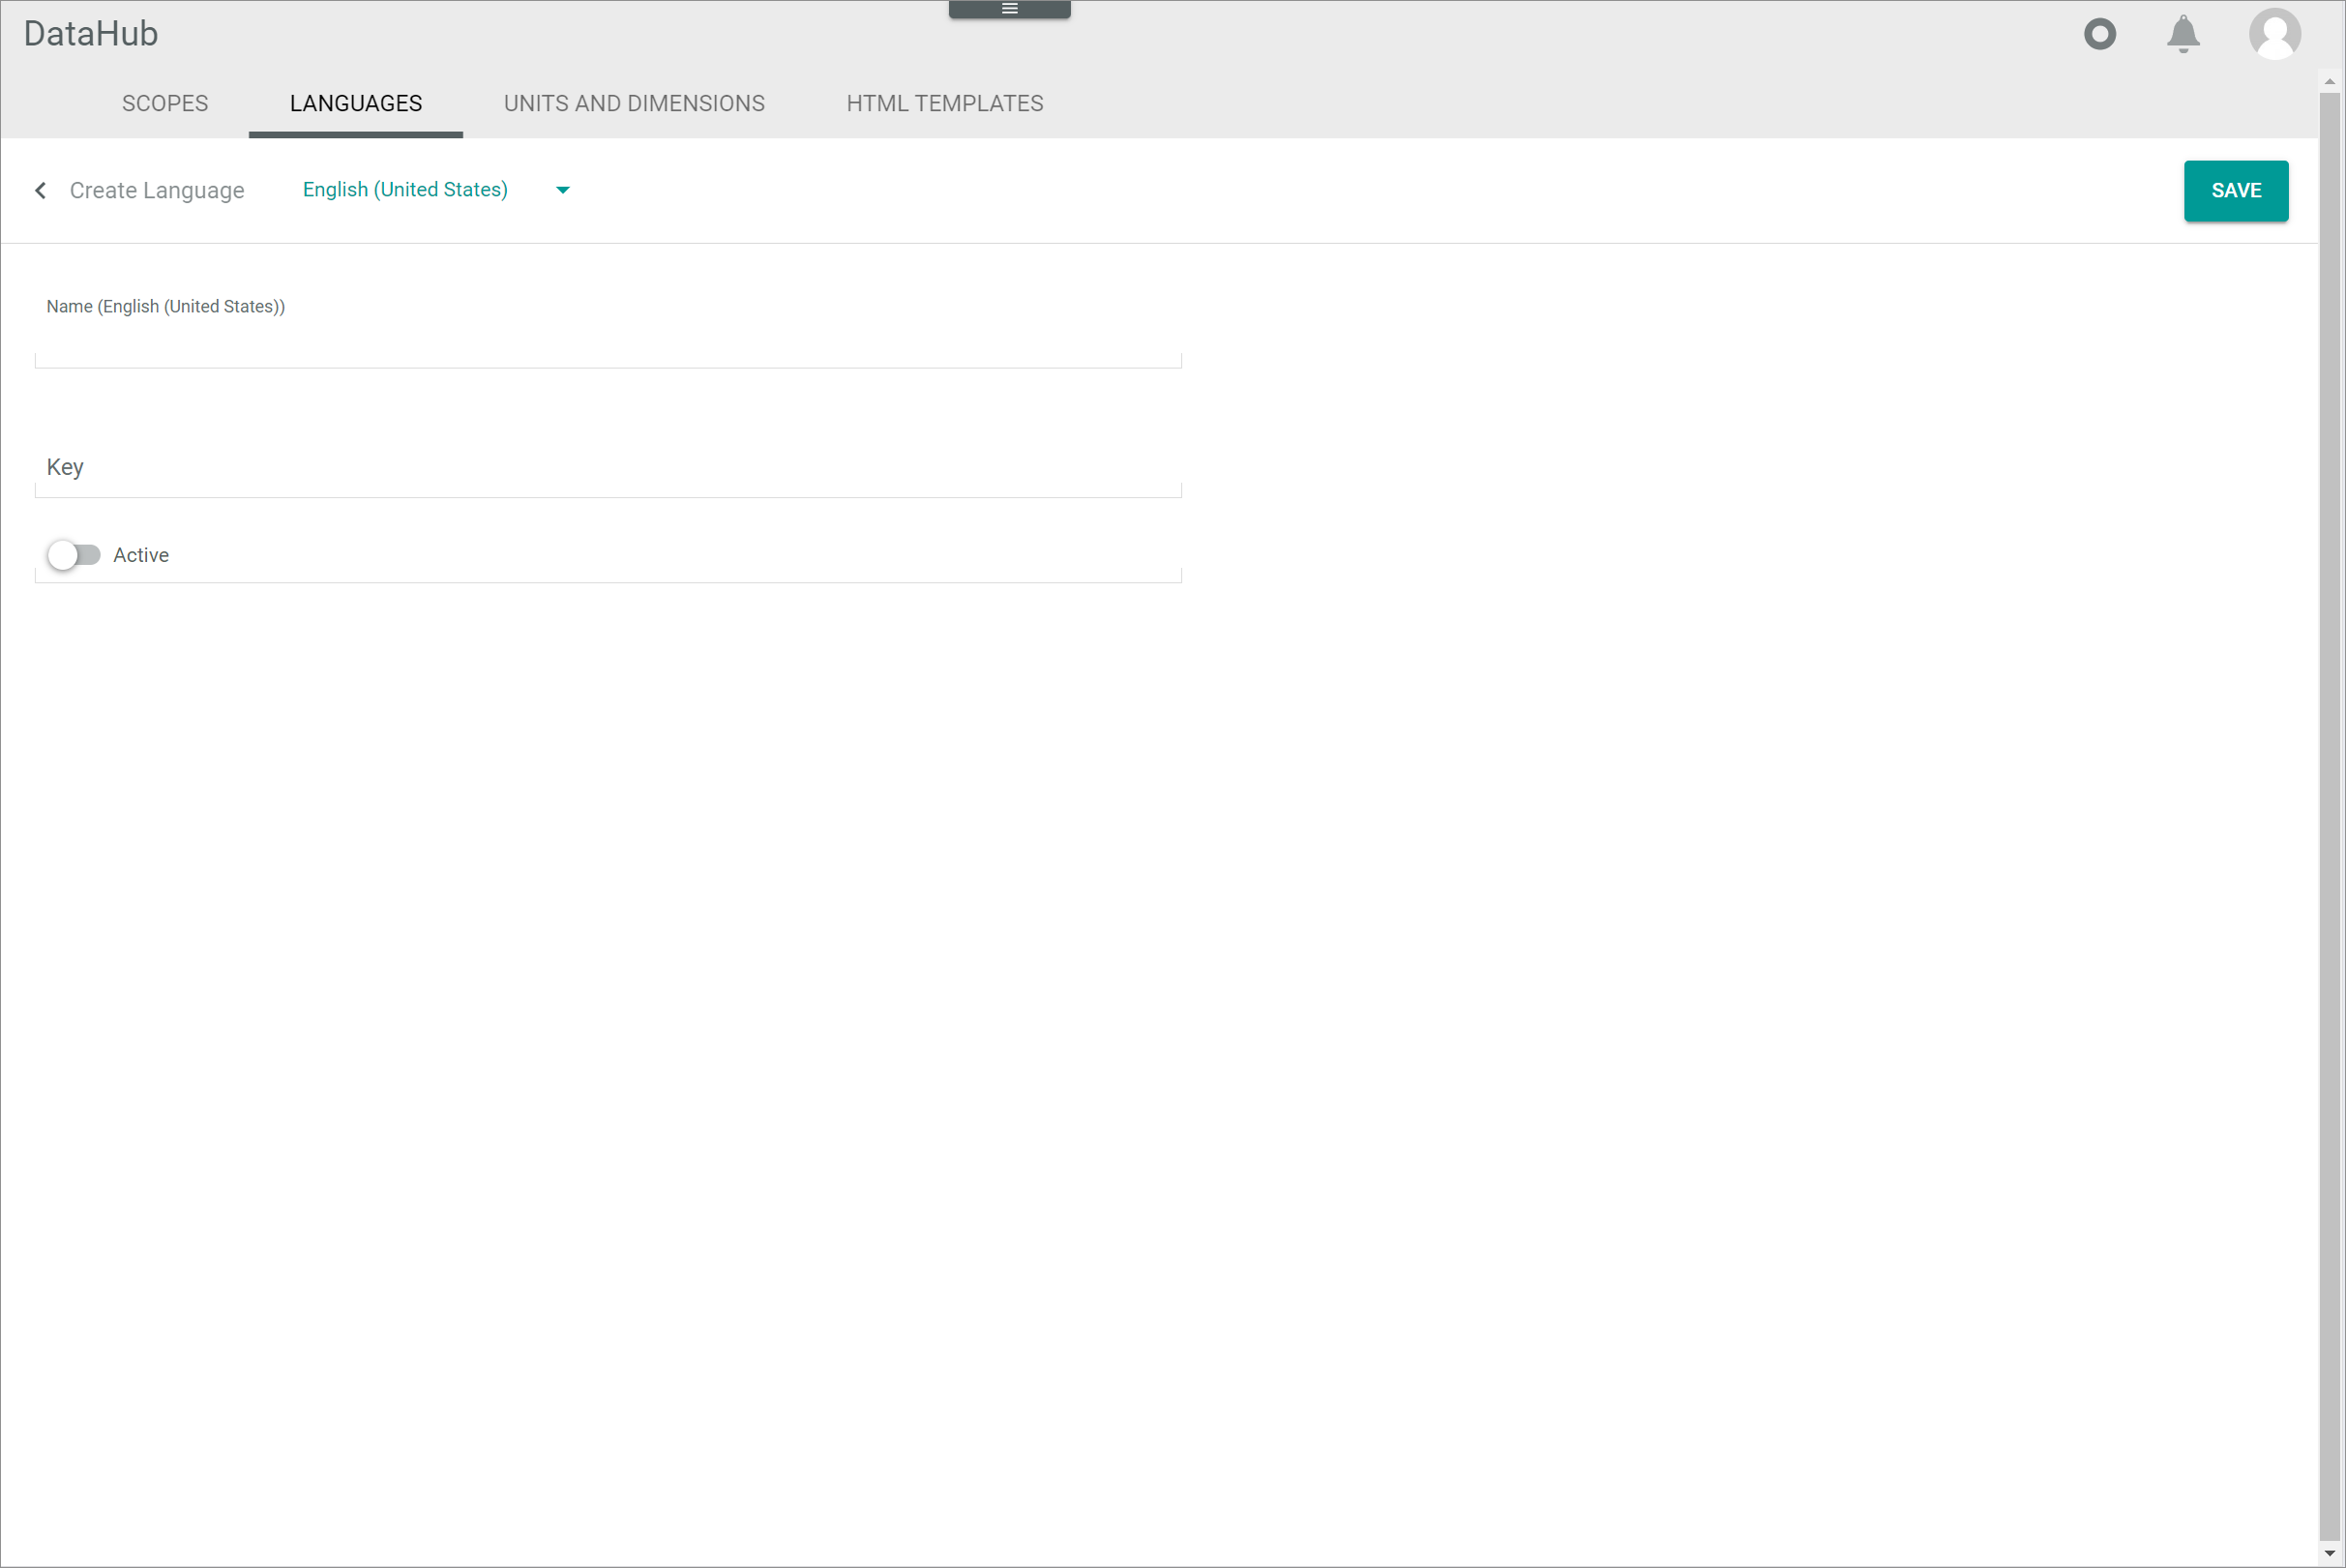The image size is (2346, 1568).
Task: Click the dropdown arrow next to English United States
Action: [x=563, y=189]
